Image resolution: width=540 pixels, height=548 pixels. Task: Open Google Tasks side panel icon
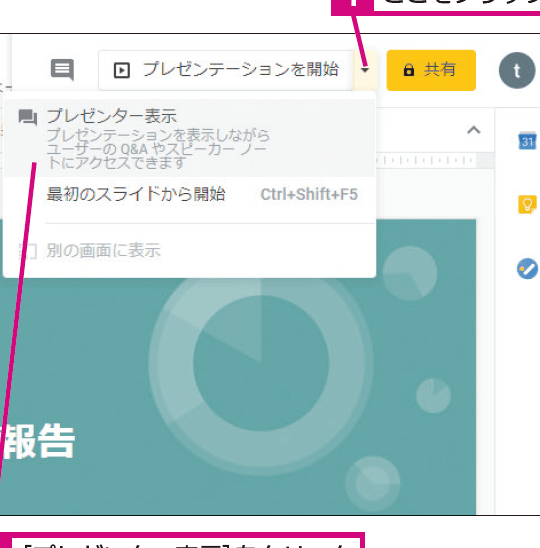click(x=527, y=269)
